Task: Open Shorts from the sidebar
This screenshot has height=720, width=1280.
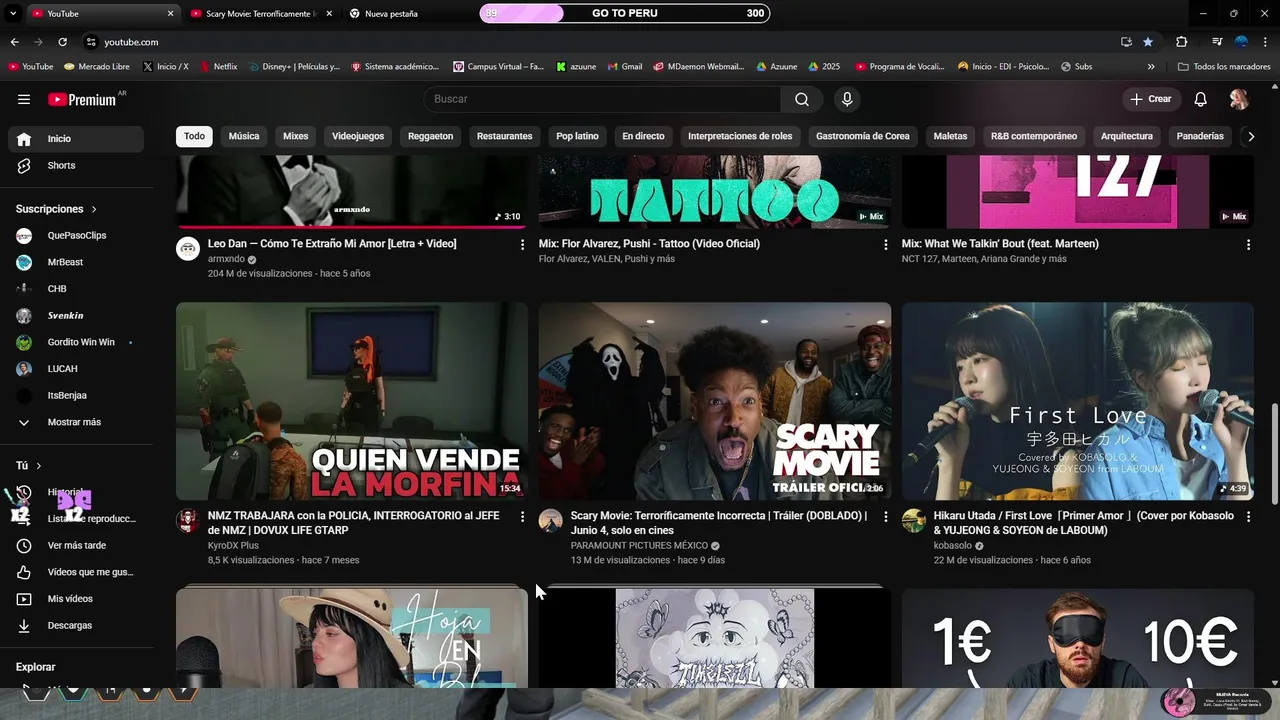Action: 76,165
